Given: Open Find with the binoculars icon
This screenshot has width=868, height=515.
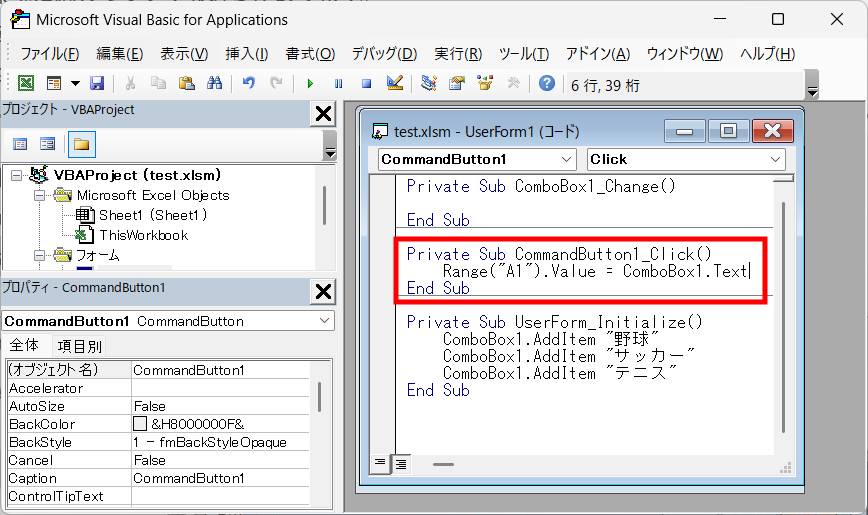Looking at the screenshot, I should (x=214, y=83).
